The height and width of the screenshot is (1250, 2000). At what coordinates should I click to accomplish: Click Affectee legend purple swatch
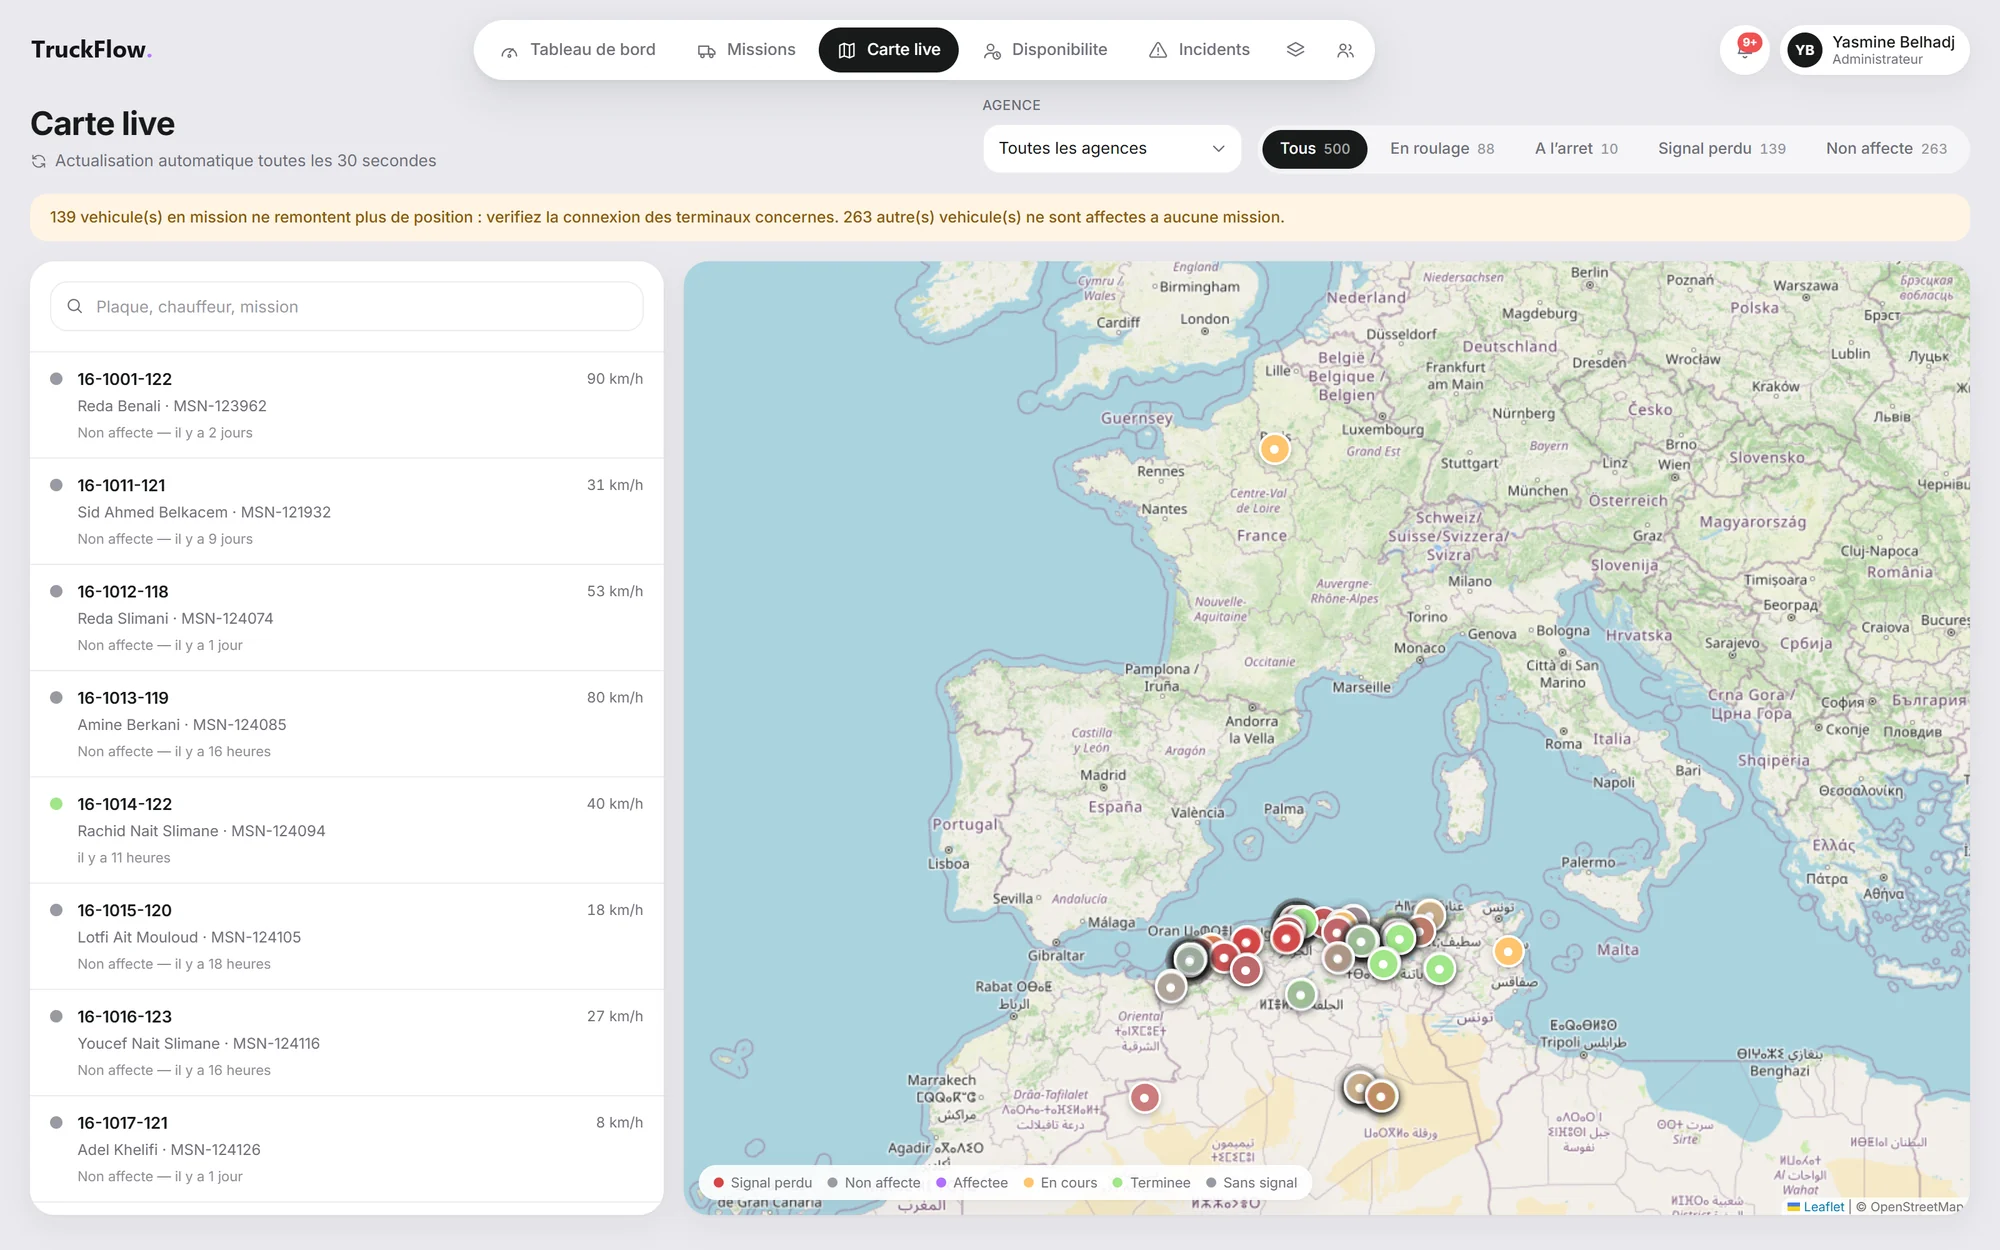[x=941, y=1183]
